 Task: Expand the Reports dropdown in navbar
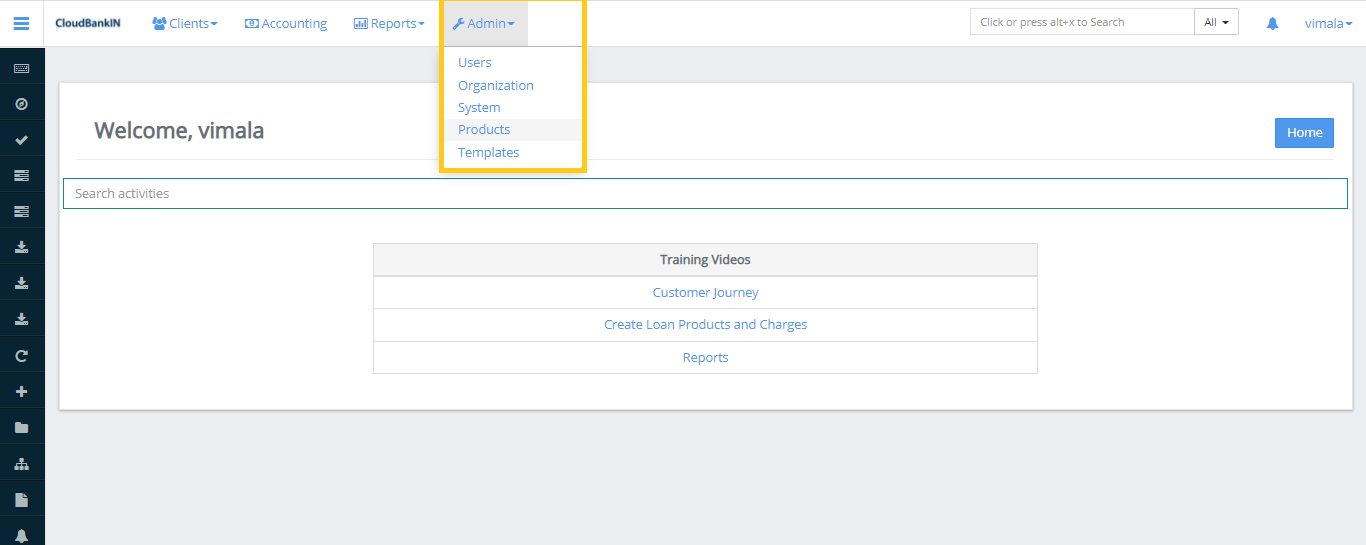click(x=389, y=23)
